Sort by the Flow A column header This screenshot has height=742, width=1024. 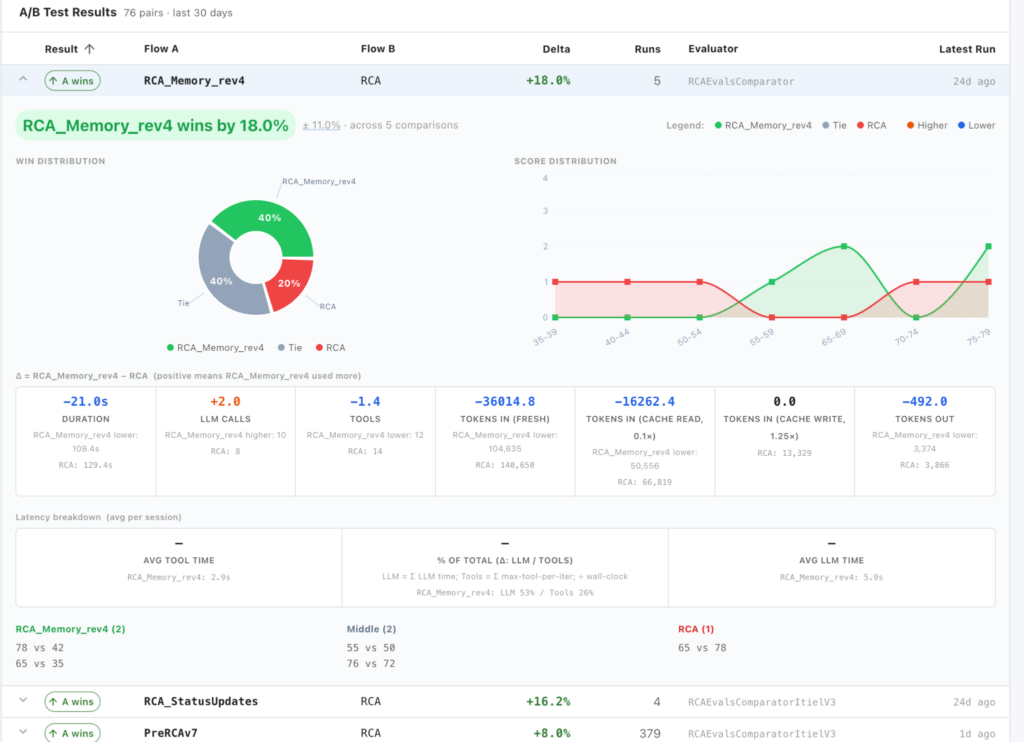[161, 49]
